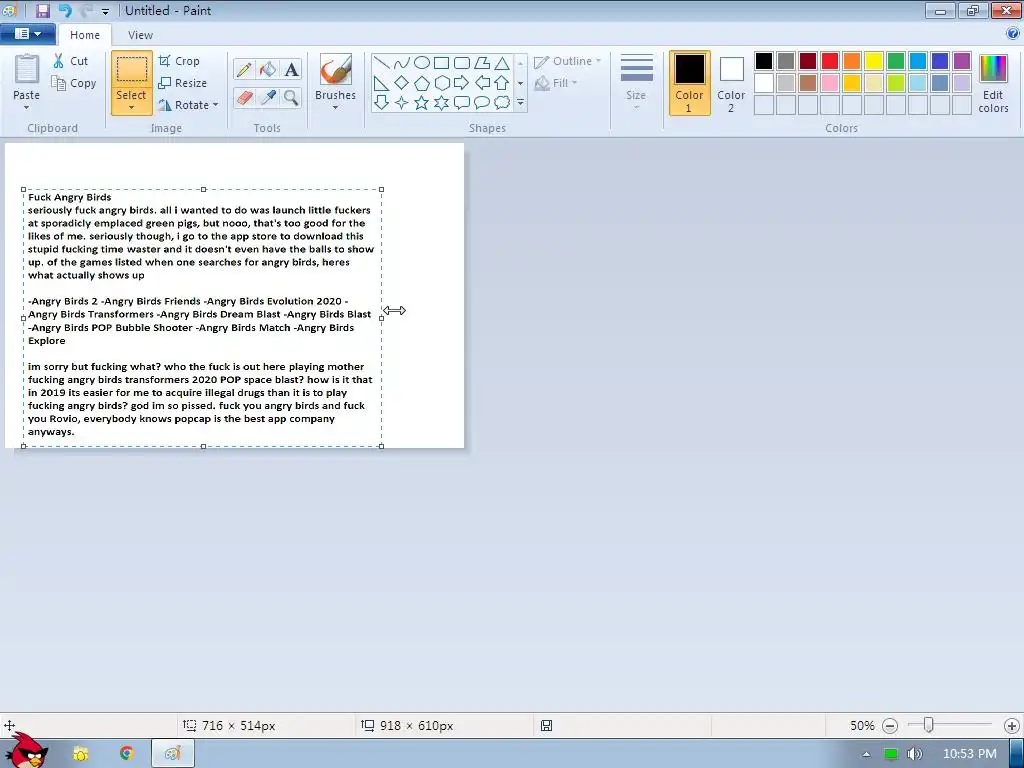Open Edit colors dialog
This screenshot has height=768, width=1024.
pos(993,83)
